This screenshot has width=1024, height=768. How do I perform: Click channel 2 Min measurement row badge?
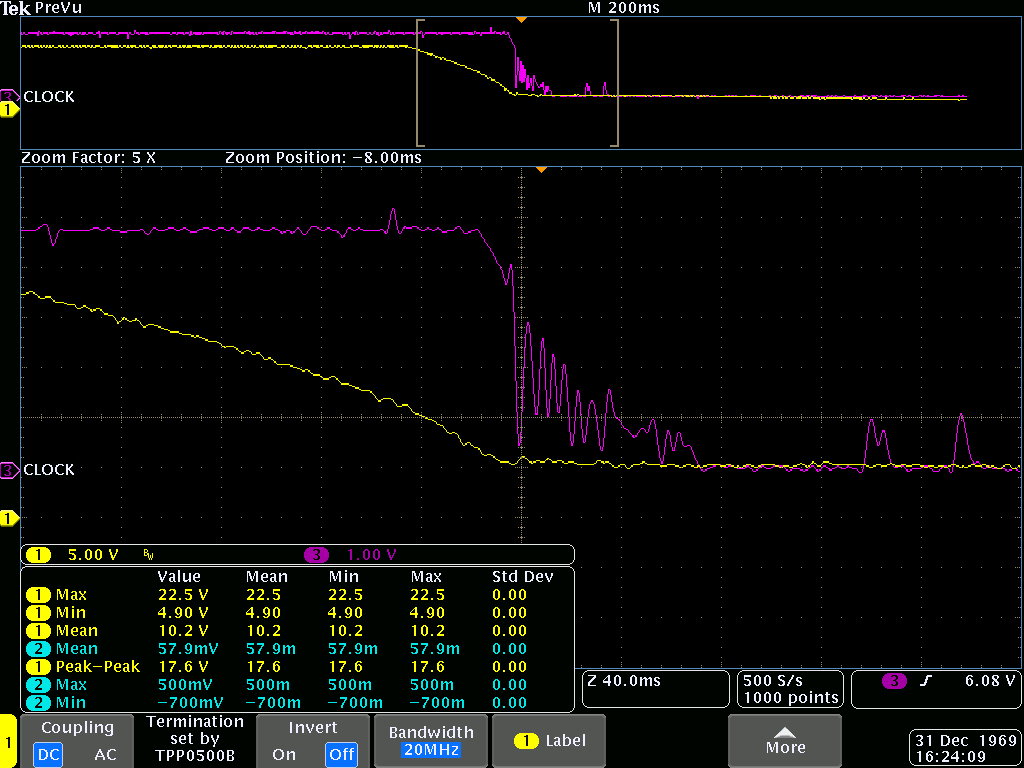(x=38, y=703)
